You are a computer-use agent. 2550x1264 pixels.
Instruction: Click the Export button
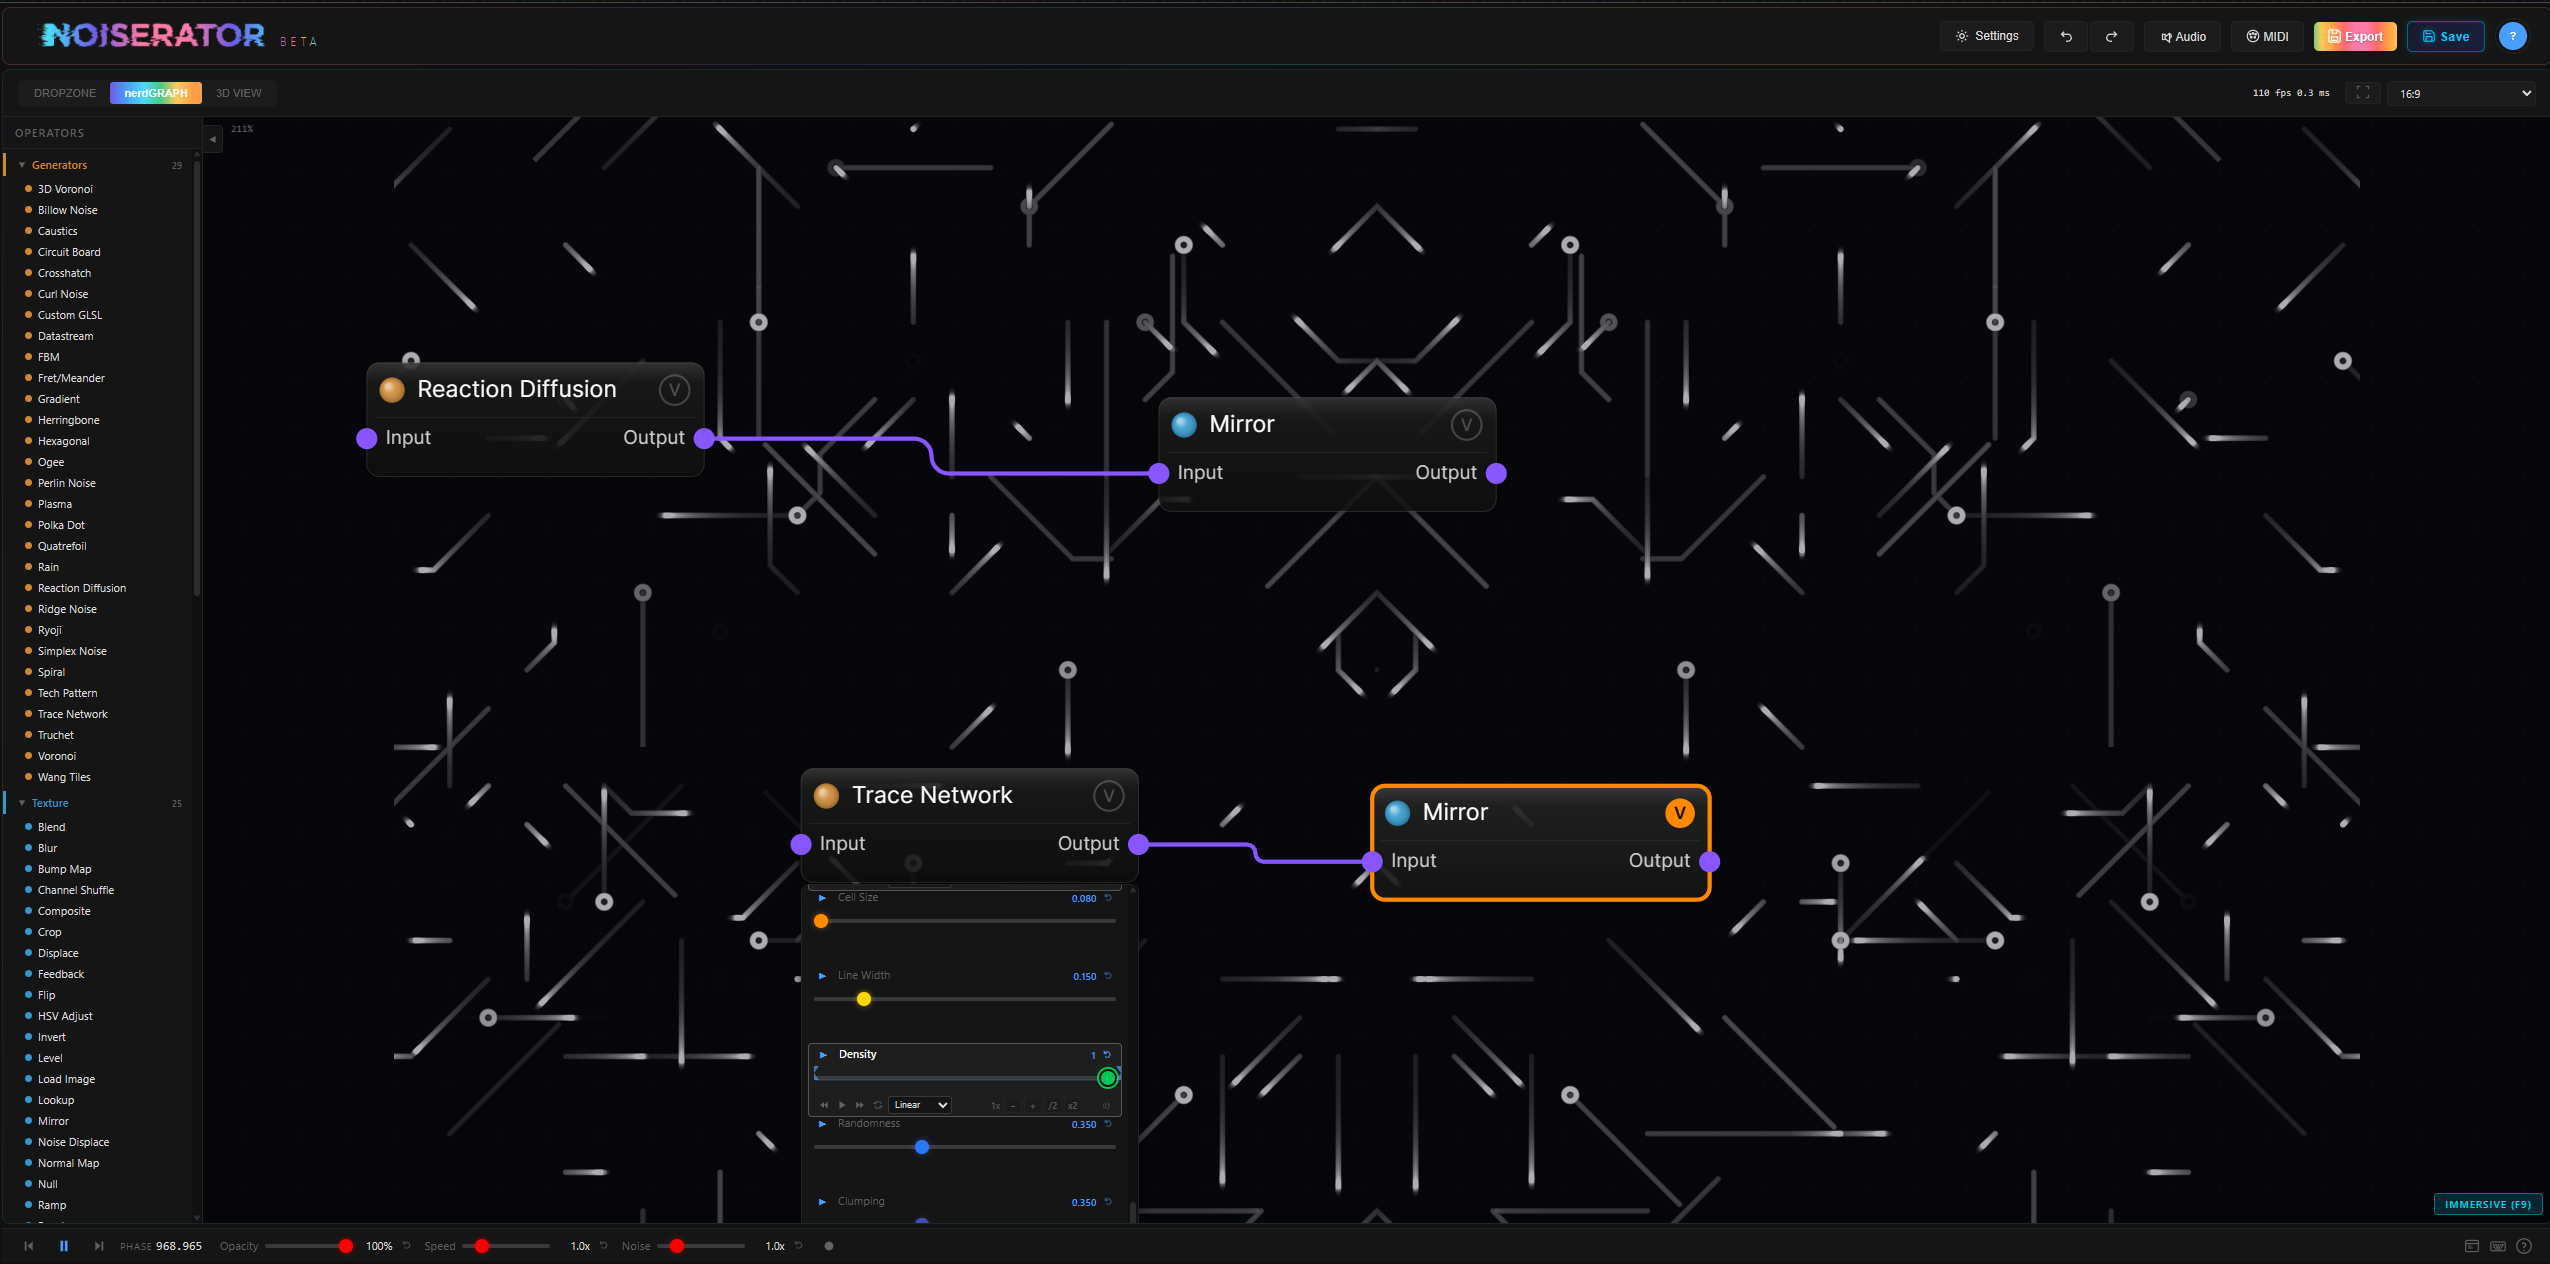coord(2353,36)
